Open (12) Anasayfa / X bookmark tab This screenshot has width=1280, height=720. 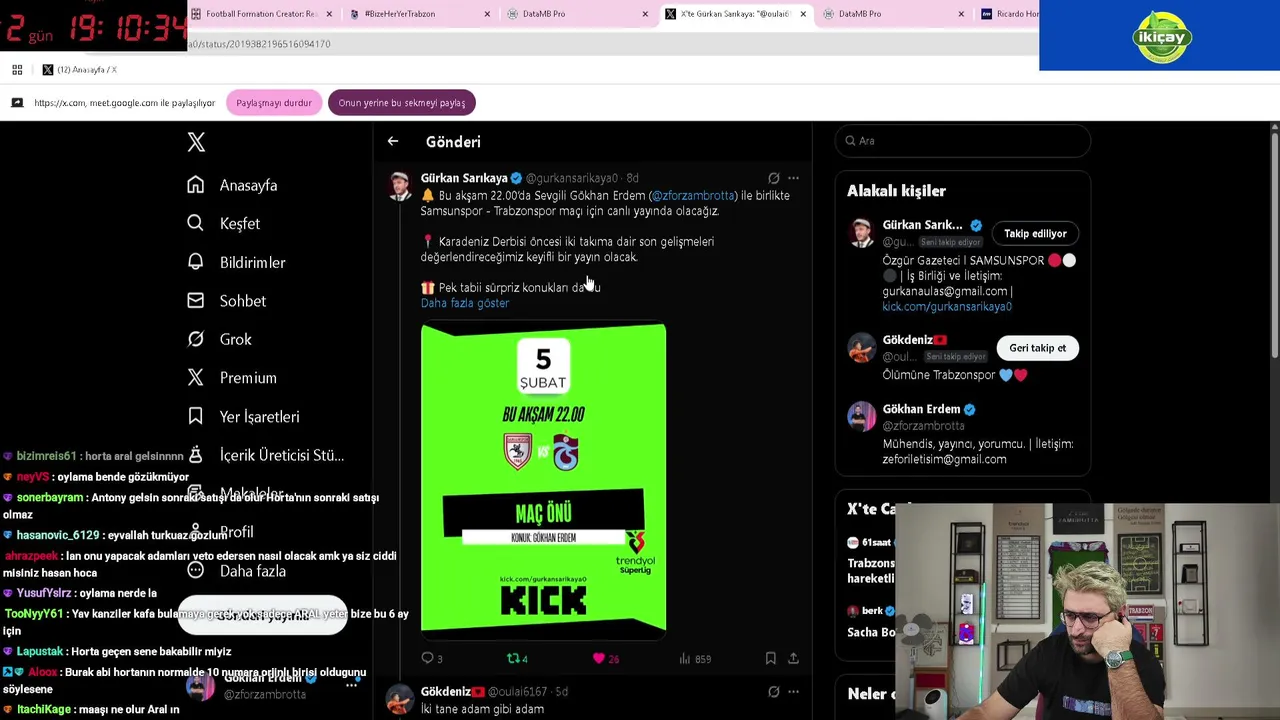coord(80,70)
